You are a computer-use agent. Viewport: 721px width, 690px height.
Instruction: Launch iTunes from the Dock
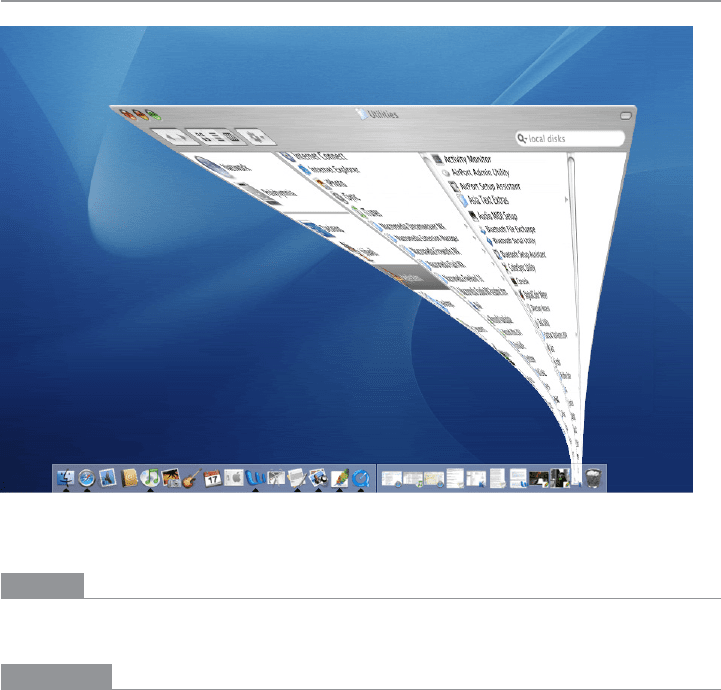point(150,478)
